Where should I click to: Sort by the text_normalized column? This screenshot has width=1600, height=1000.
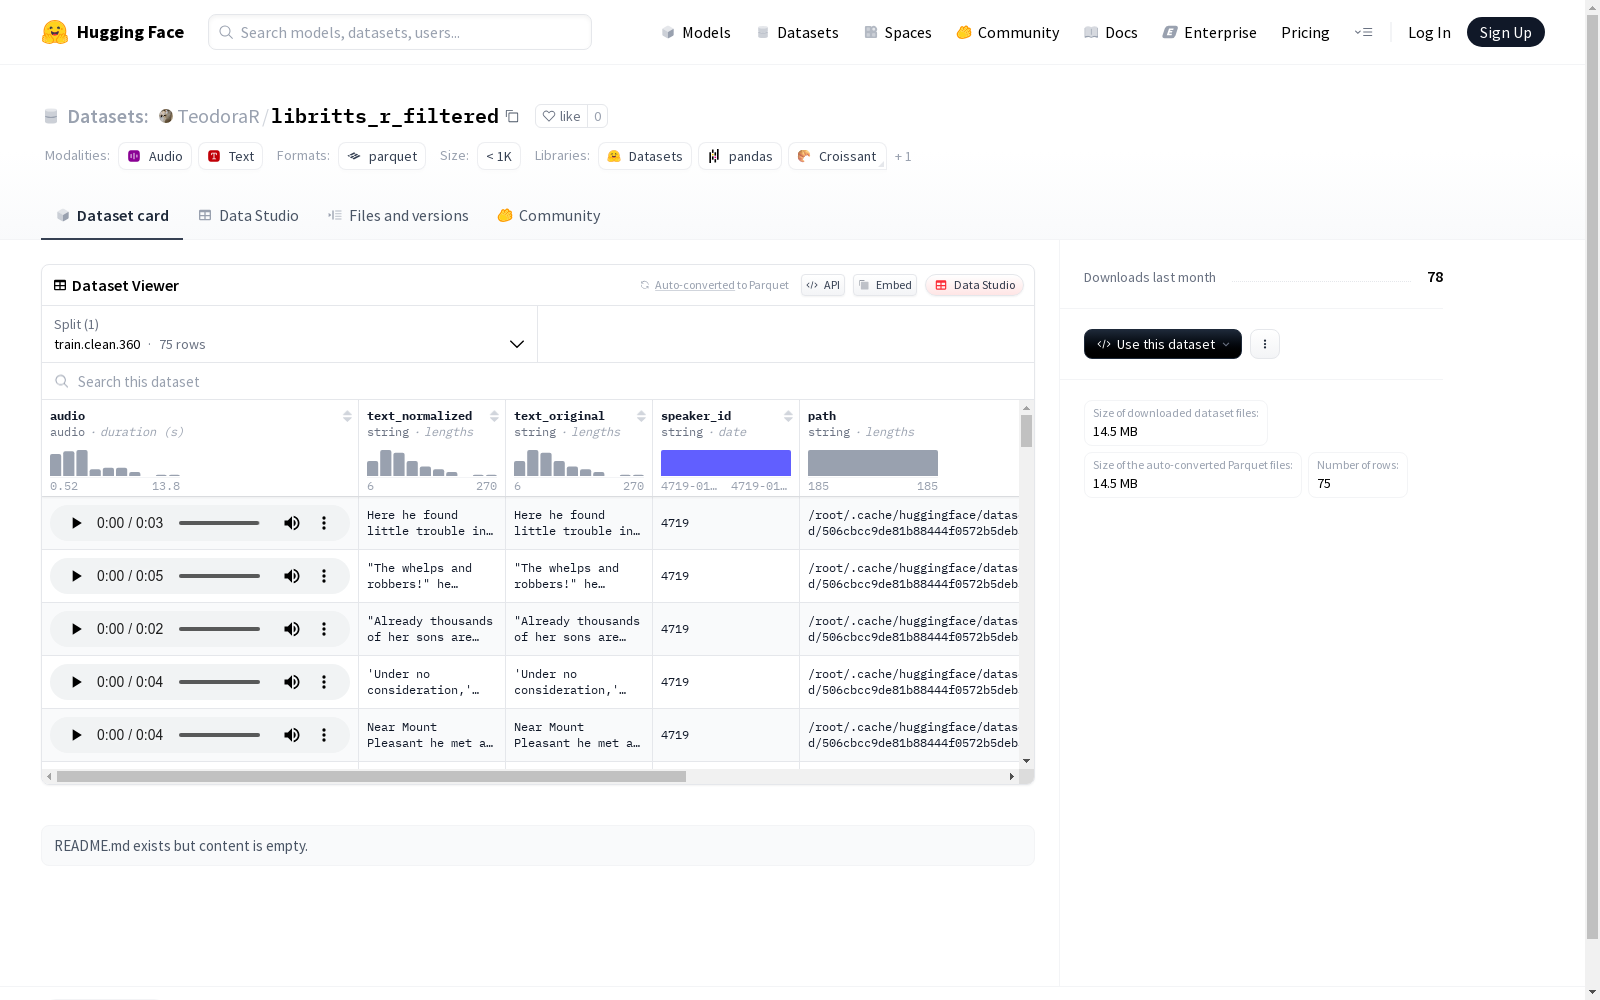tap(494, 416)
